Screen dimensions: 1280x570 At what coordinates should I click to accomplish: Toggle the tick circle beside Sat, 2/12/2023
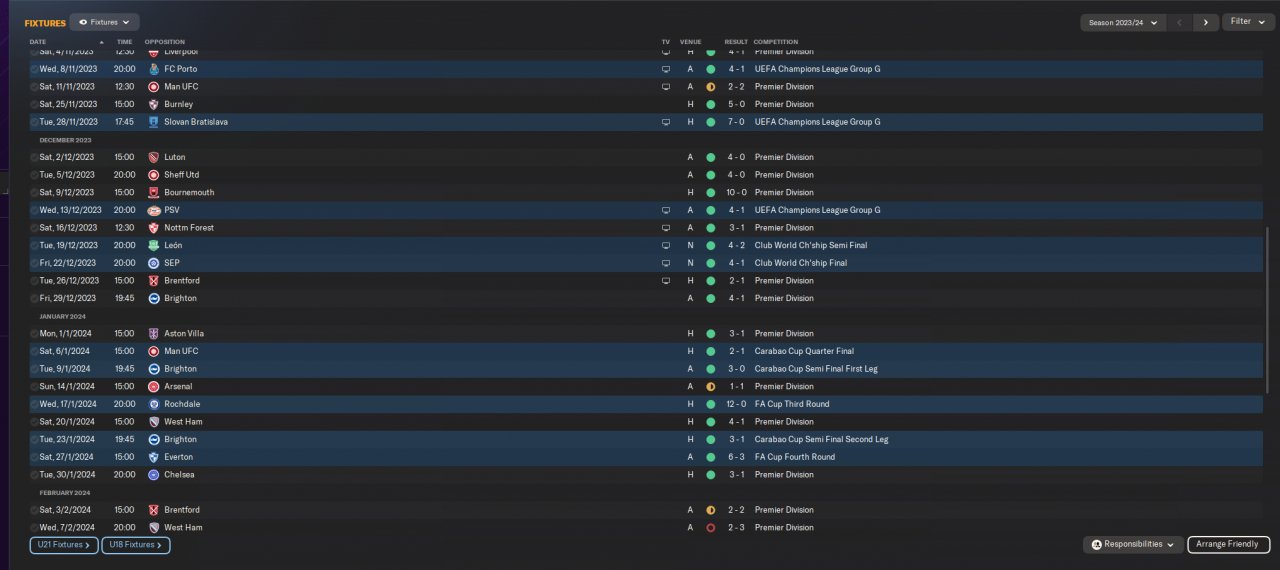[x=34, y=157]
